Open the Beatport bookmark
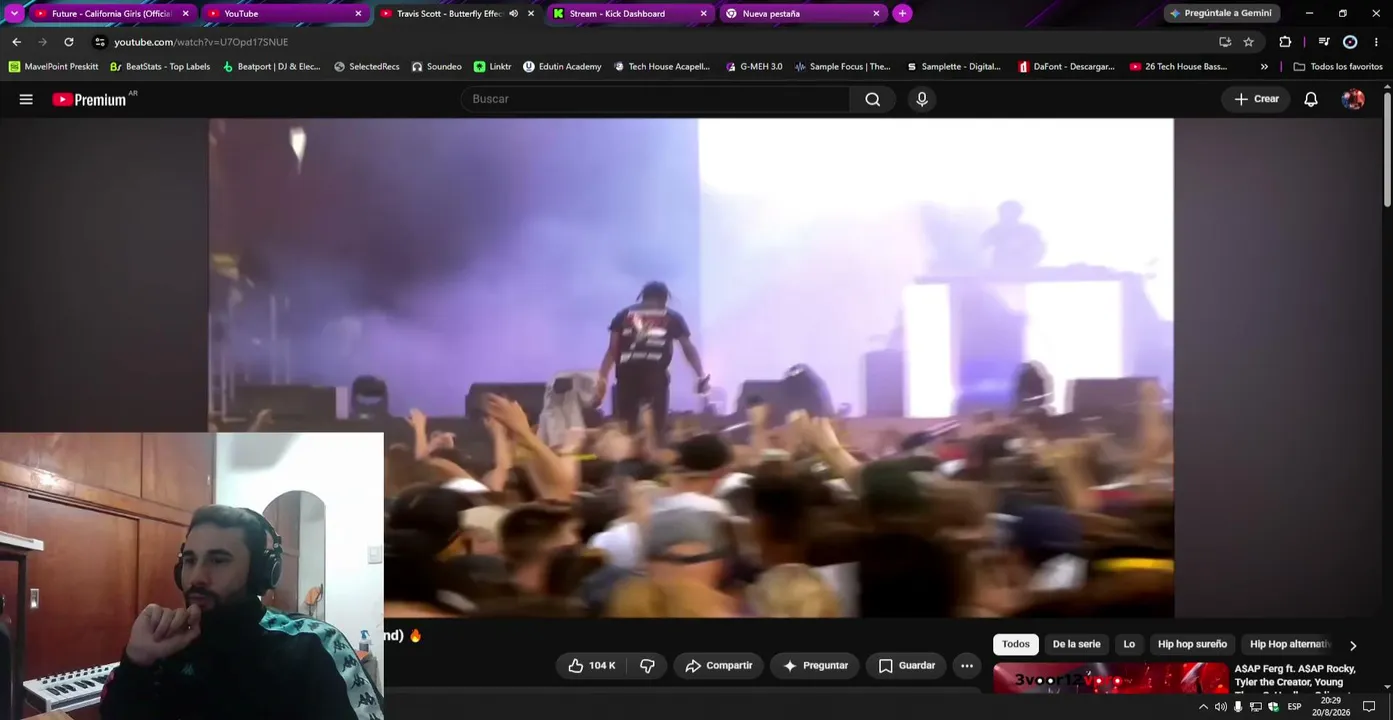Screen dimensions: 1393x720 point(271,67)
